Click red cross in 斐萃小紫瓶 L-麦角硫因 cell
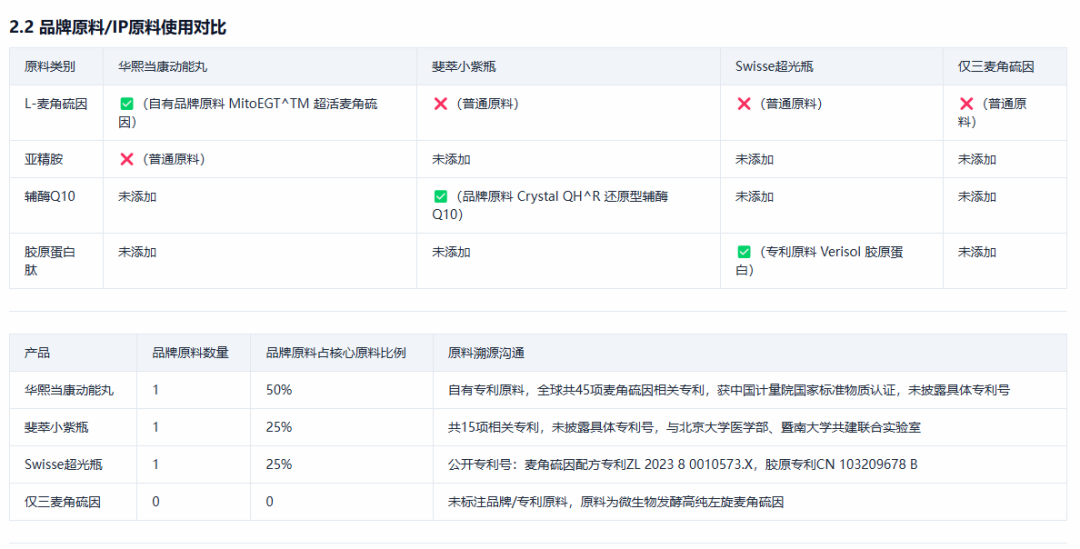The image size is (1080, 549). (x=441, y=104)
